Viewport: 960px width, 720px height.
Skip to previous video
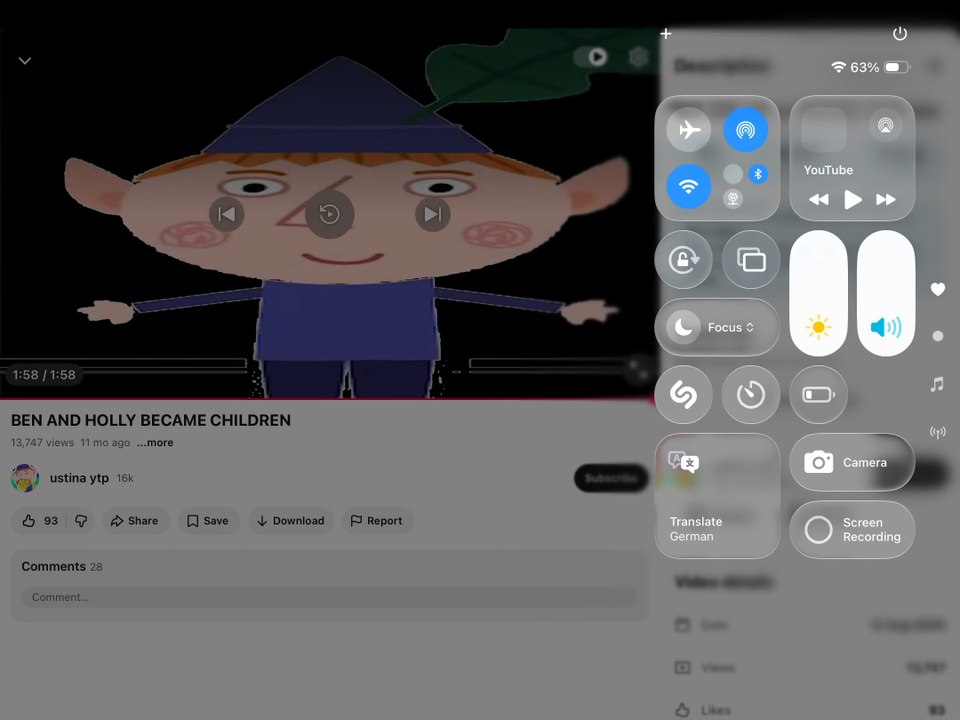(227, 214)
